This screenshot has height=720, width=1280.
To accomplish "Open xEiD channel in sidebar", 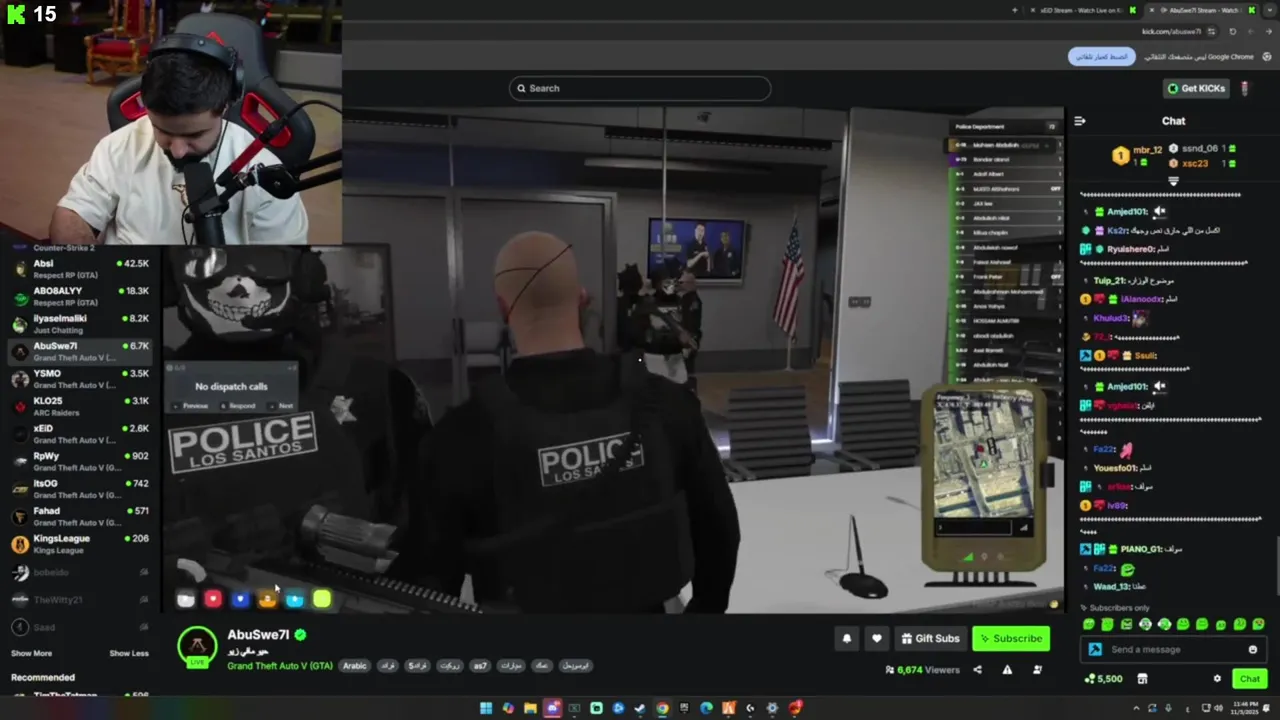I will [x=80, y=434].
